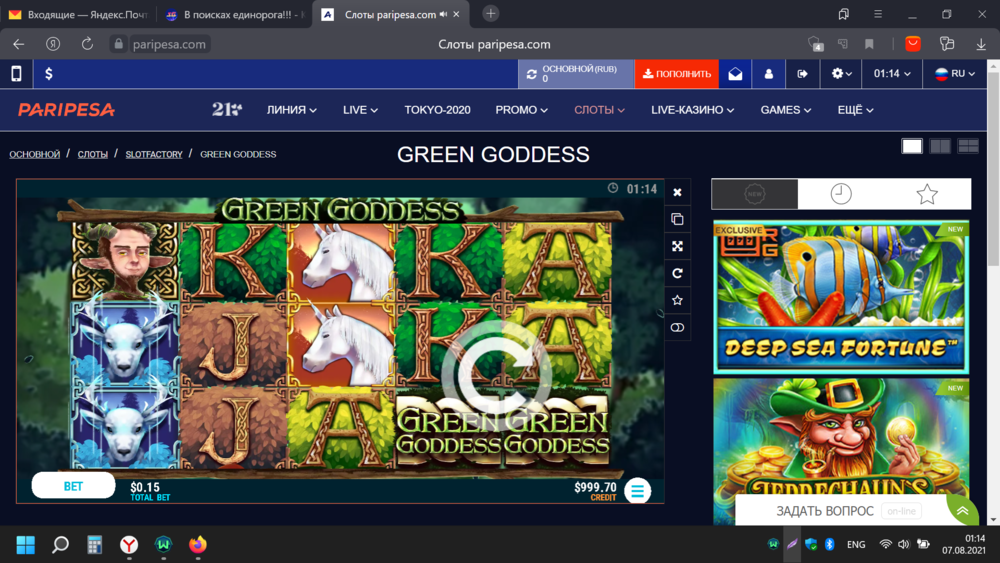The image size is (1000, 563).
Task: Expand the LIVE-КАЗИНО menu
Action: click(x=693, y=110)
